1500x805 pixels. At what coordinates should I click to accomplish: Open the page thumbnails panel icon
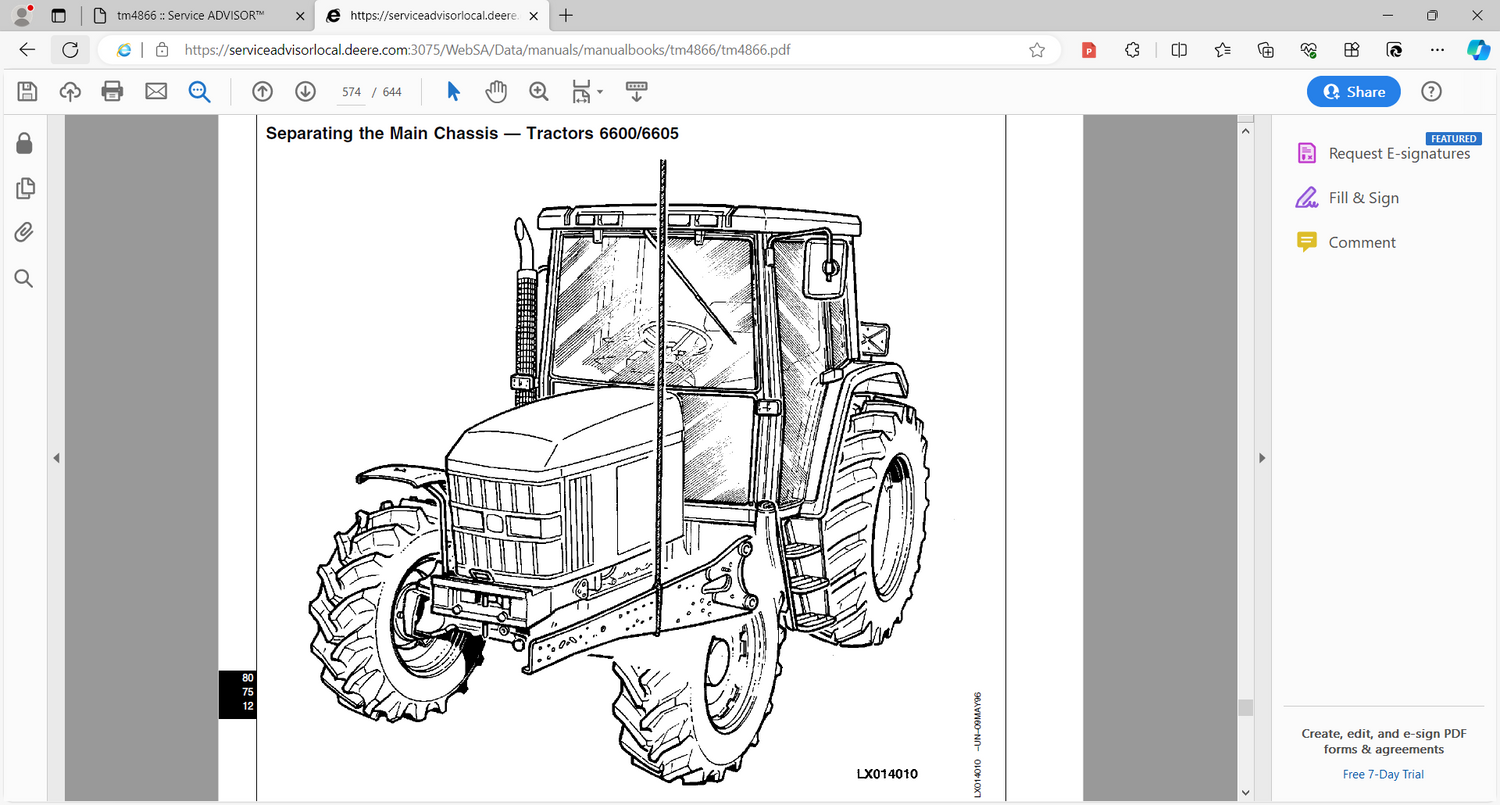25,188
